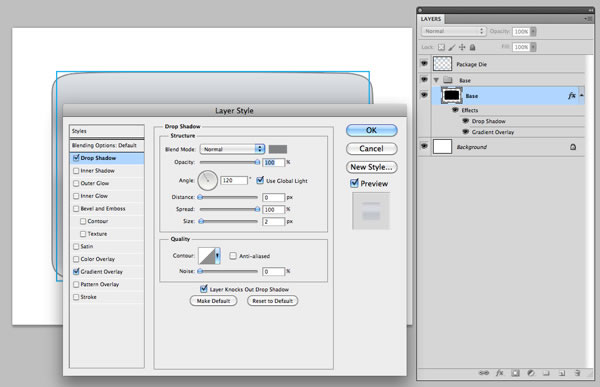Enable the Color Overlay checkbox
600x387 pixels.
point(76,259)
